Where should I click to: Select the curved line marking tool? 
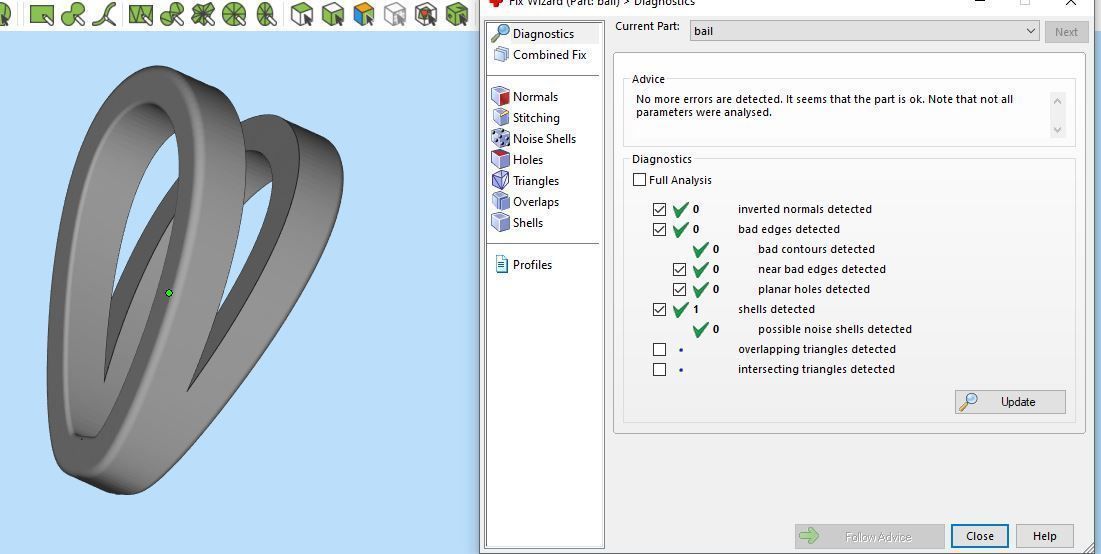[105, 14]
